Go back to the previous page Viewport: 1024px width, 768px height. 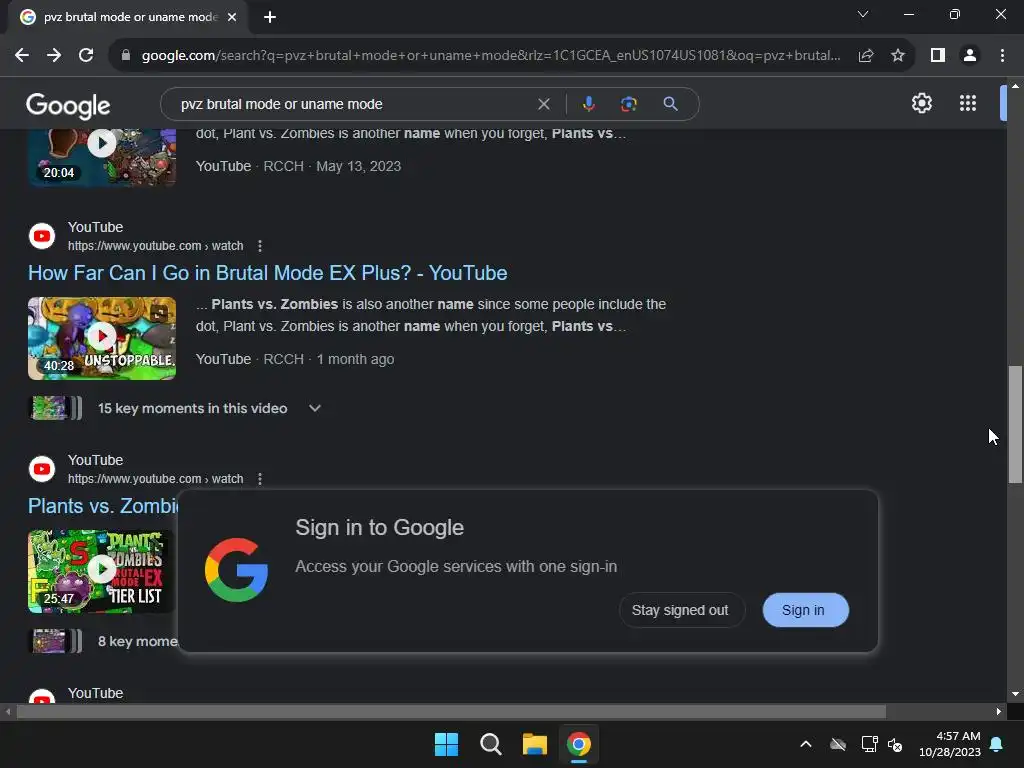coord(22,56)
